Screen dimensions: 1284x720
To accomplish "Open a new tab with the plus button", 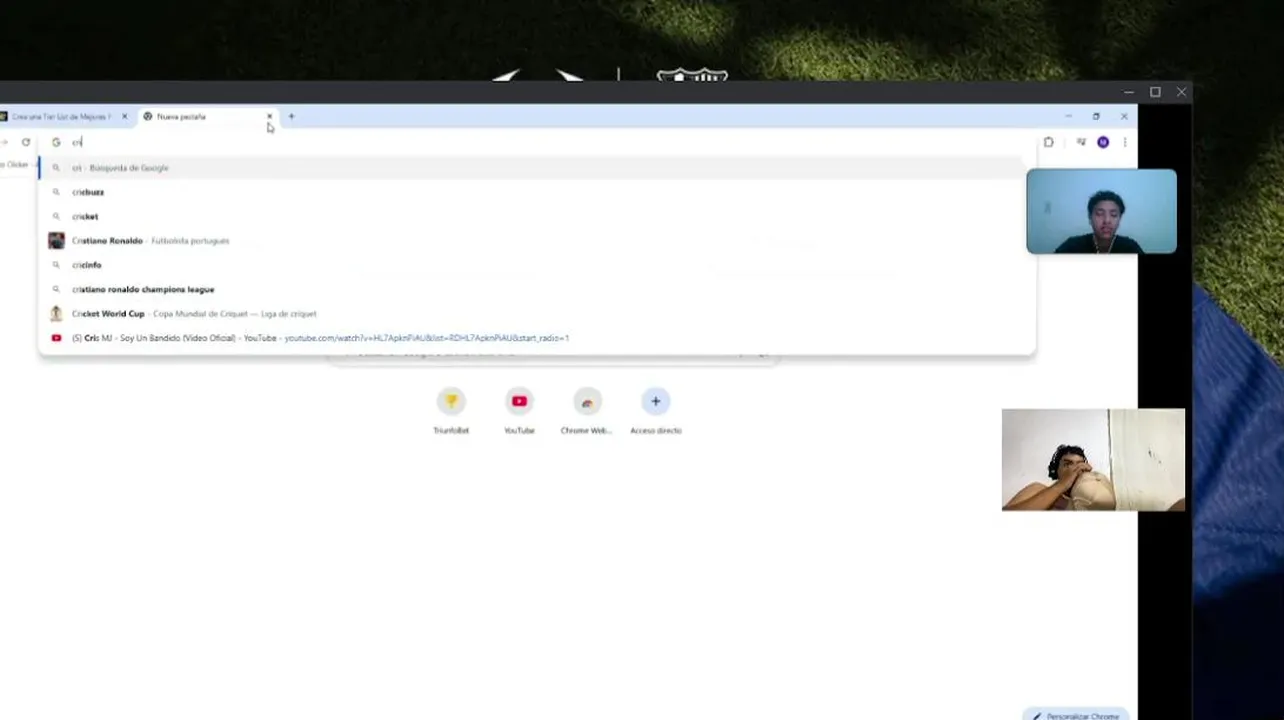I will pyautogui.click(x=291, y=117).
